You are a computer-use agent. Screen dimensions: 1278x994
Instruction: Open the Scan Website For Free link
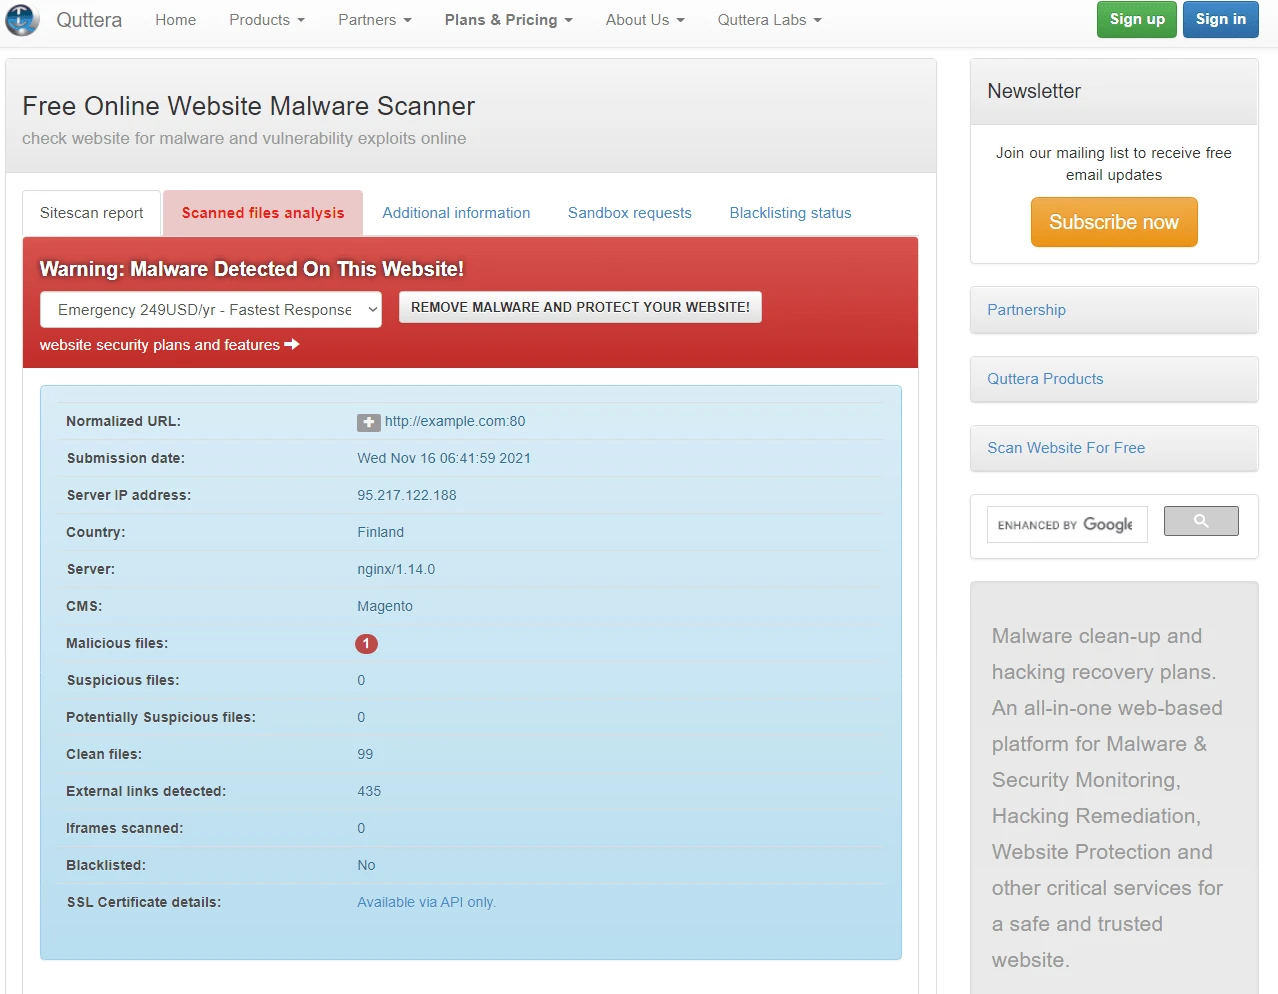click(1066, 448)
